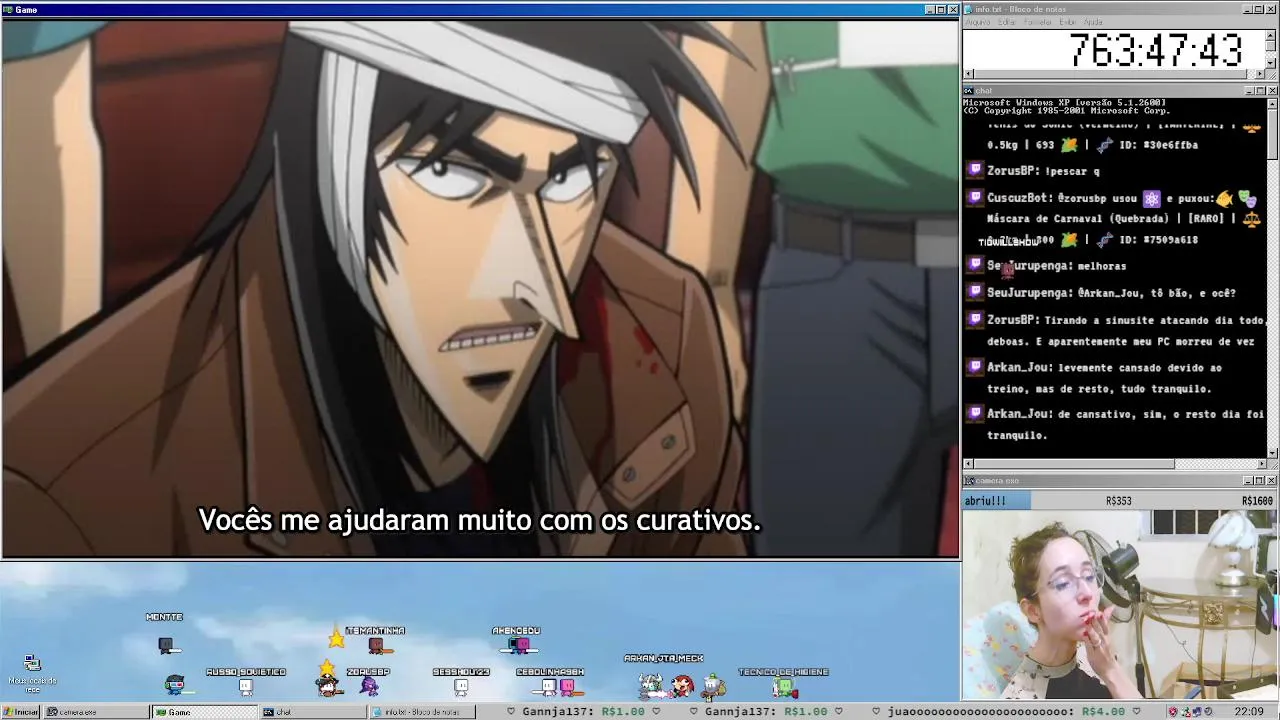1280x720 pixels.
Task: Open Exibir menu in Bloco de notas
Action: point(1068,22)
